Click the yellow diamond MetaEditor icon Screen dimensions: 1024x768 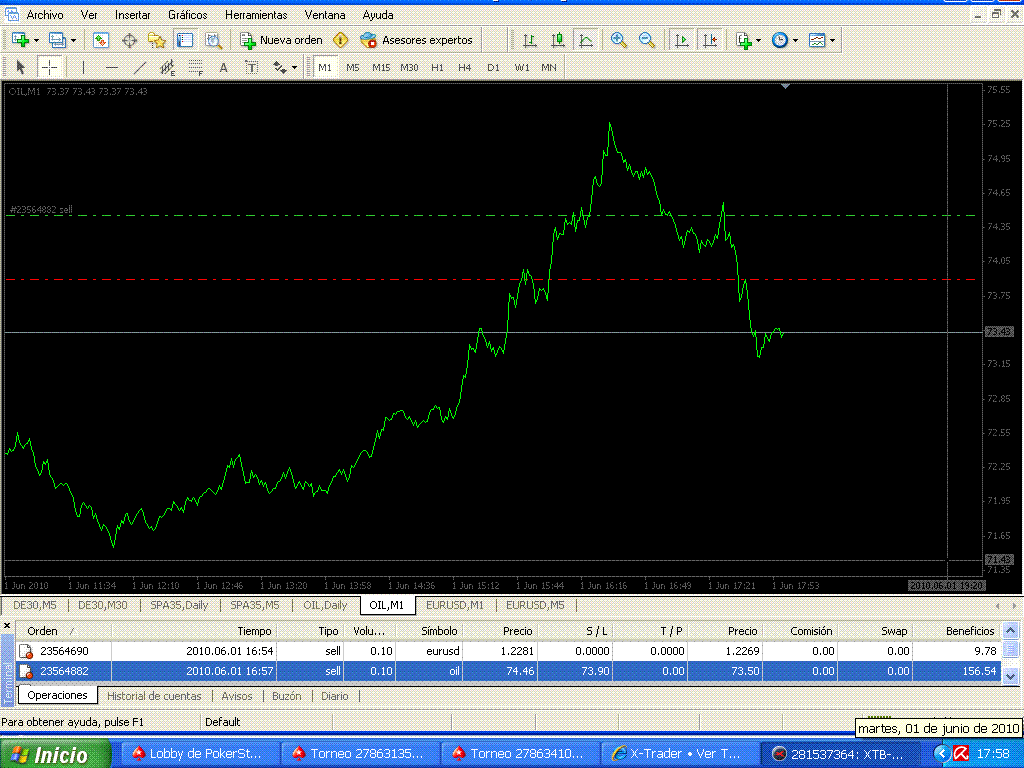click(340, 40)
